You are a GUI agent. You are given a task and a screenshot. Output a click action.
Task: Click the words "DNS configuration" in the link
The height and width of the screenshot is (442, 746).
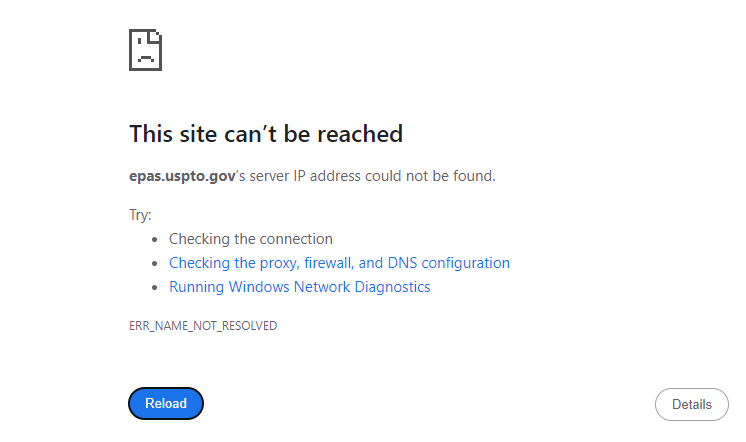[449, 263]
